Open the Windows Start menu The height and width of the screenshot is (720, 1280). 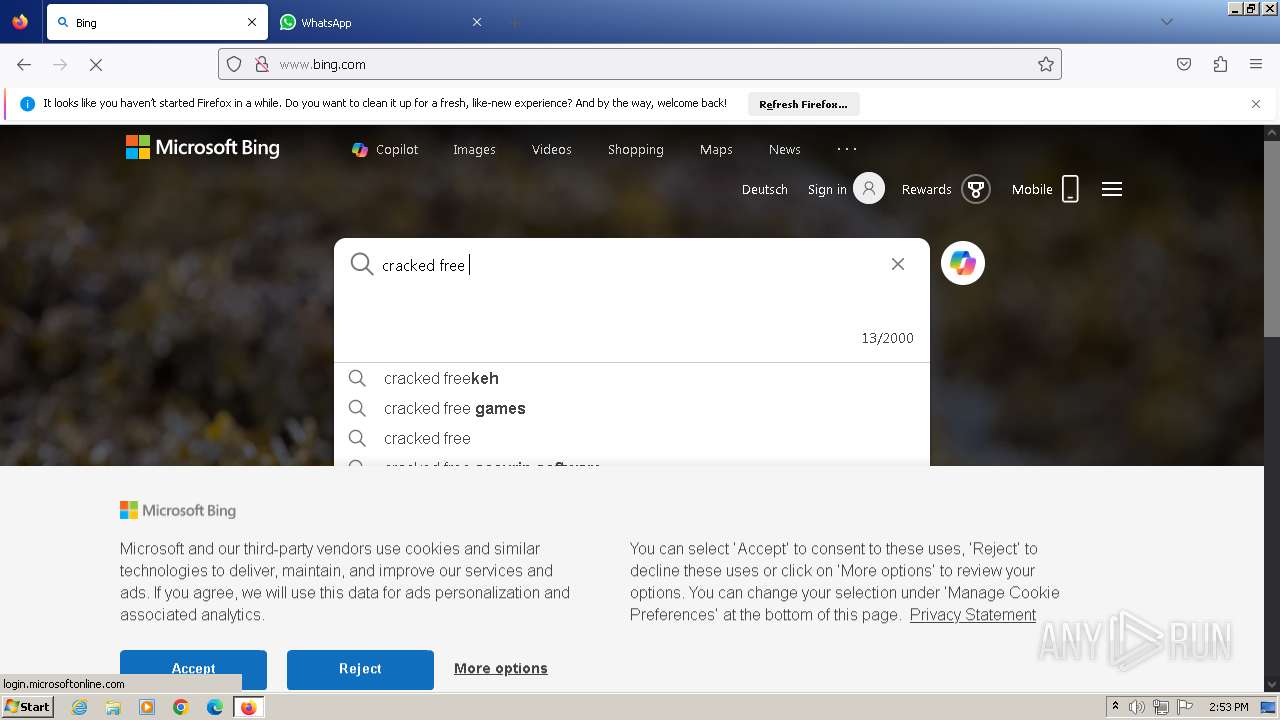28,707
